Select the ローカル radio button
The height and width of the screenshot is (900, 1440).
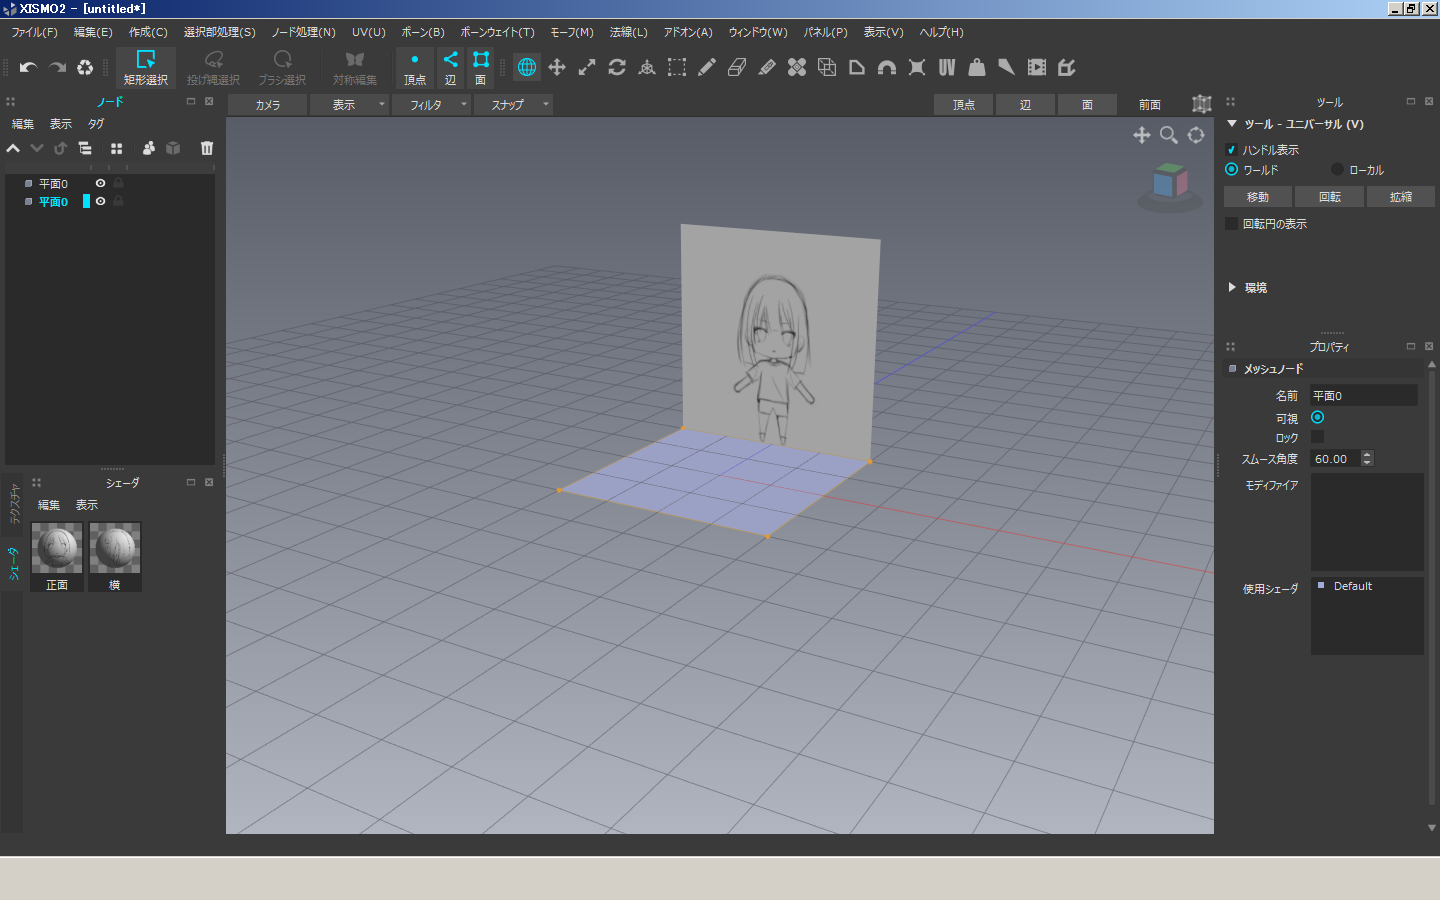point(1337,169)
